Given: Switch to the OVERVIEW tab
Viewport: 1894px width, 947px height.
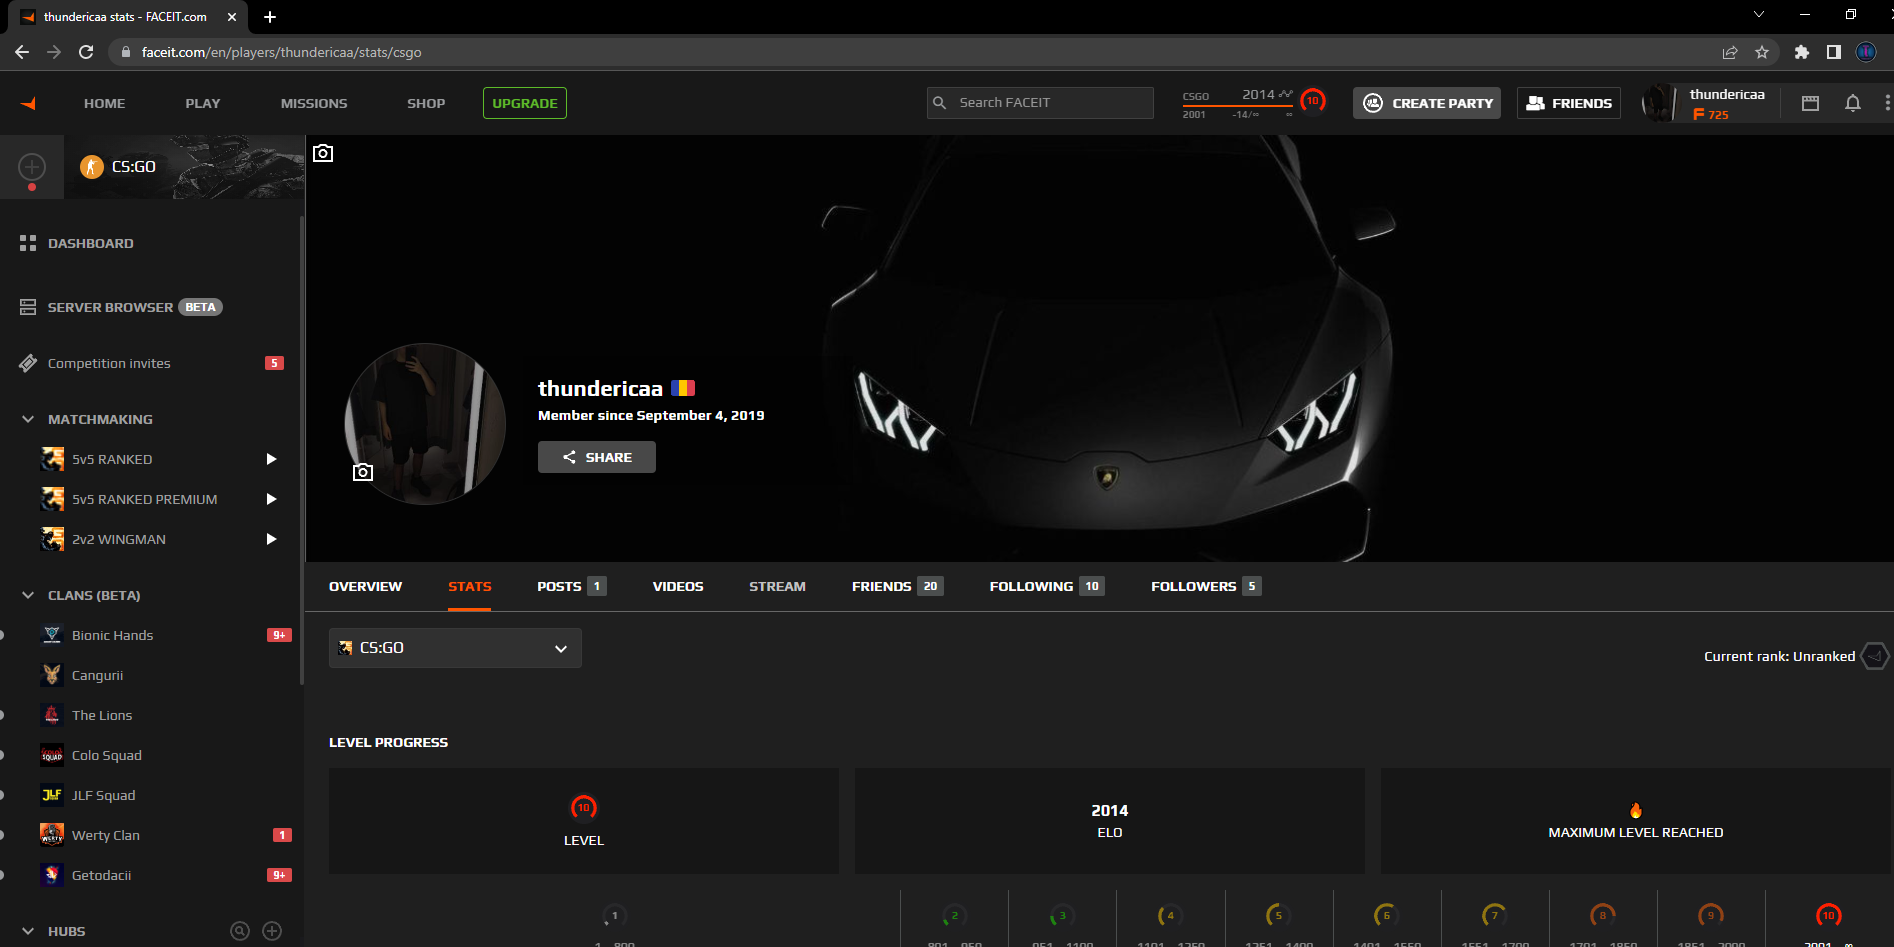Looking at the screenshot, I should 365,586.
